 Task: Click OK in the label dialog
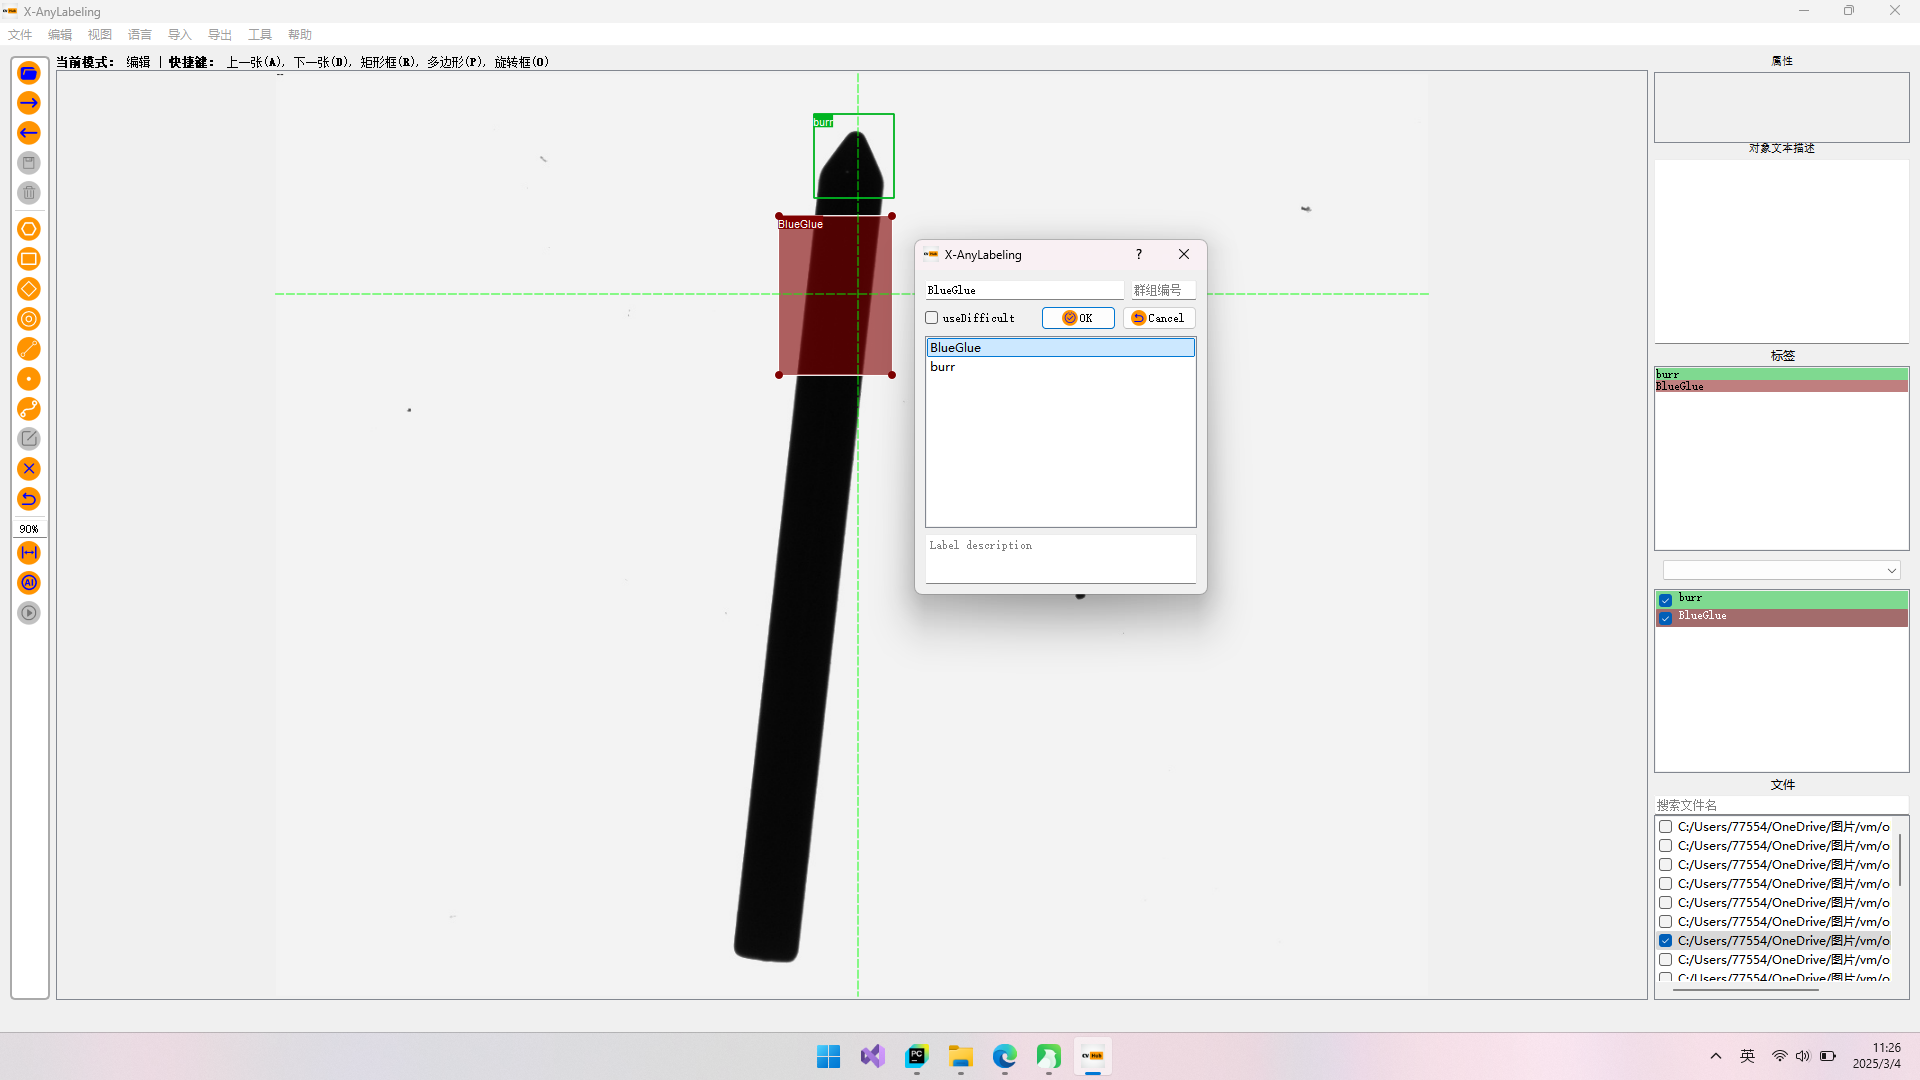click(x=1078, y=318)
